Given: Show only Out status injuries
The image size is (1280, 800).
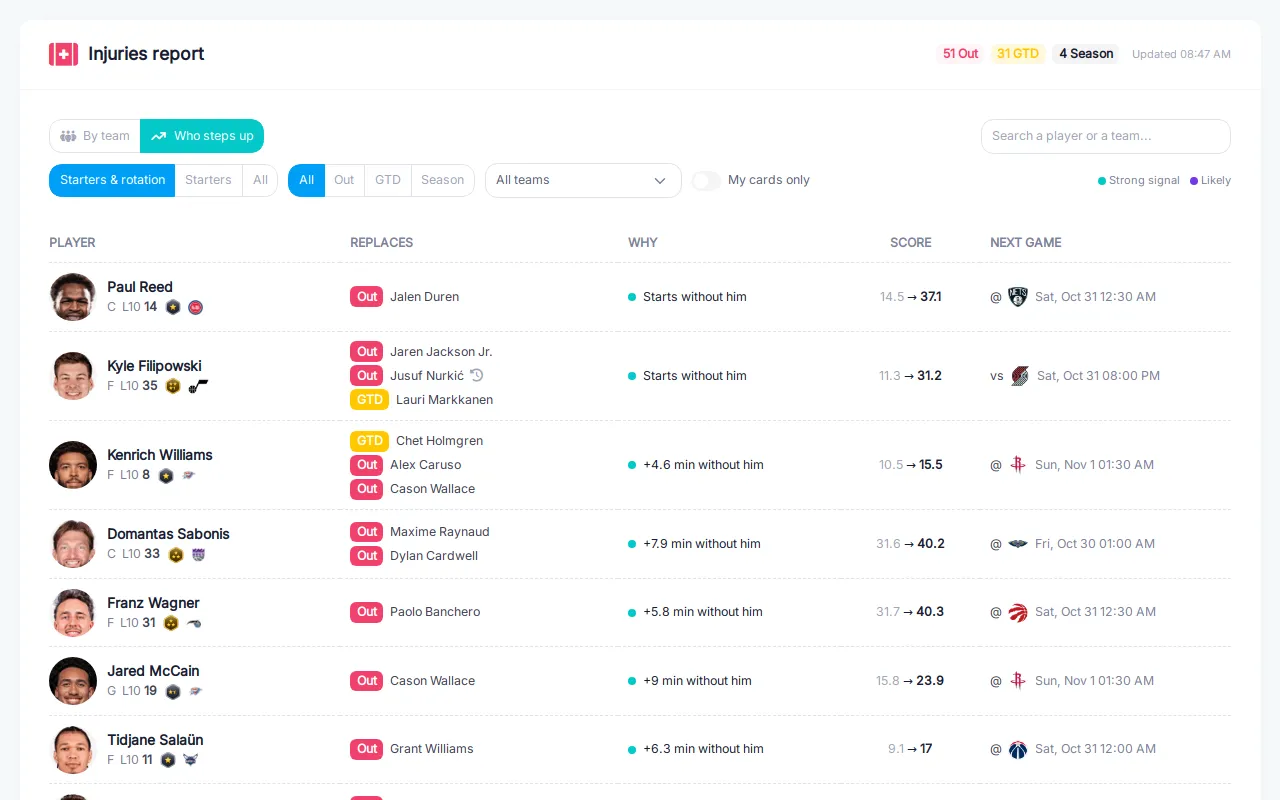Looking at the screenshot, I should tap(344, 180).
